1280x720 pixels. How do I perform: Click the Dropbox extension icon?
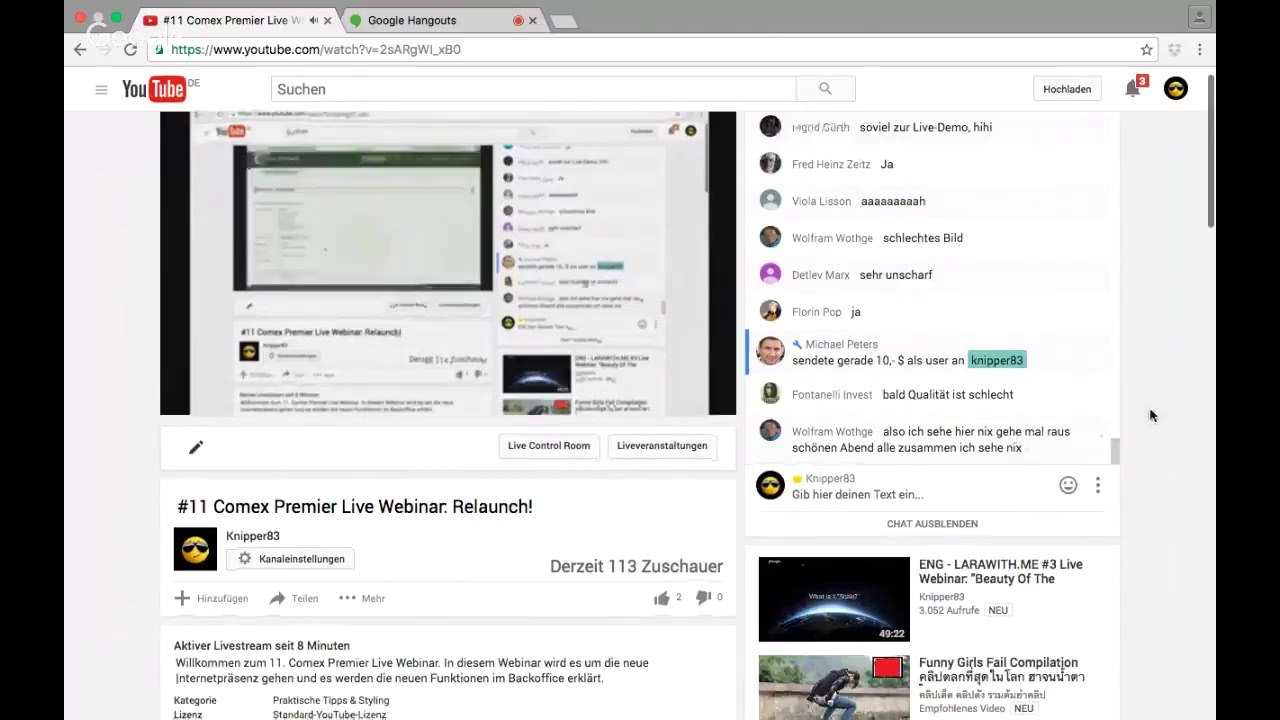[x=1175, y=49]
